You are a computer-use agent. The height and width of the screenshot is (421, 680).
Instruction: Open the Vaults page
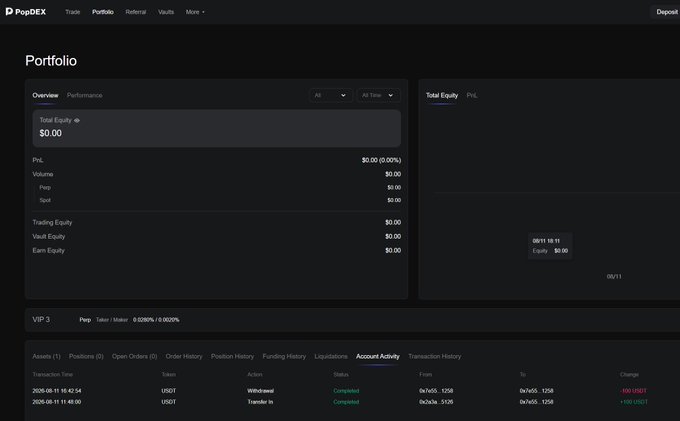pos(166,12)
